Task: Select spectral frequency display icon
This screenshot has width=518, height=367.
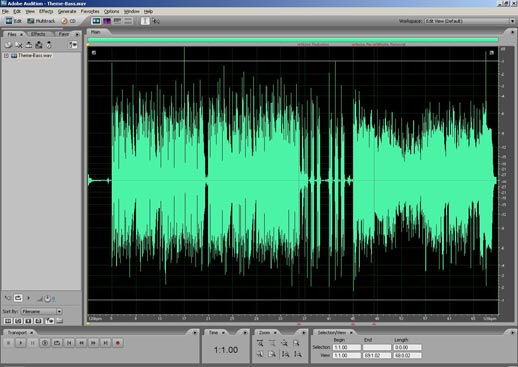Action: [x=107, y=21]
